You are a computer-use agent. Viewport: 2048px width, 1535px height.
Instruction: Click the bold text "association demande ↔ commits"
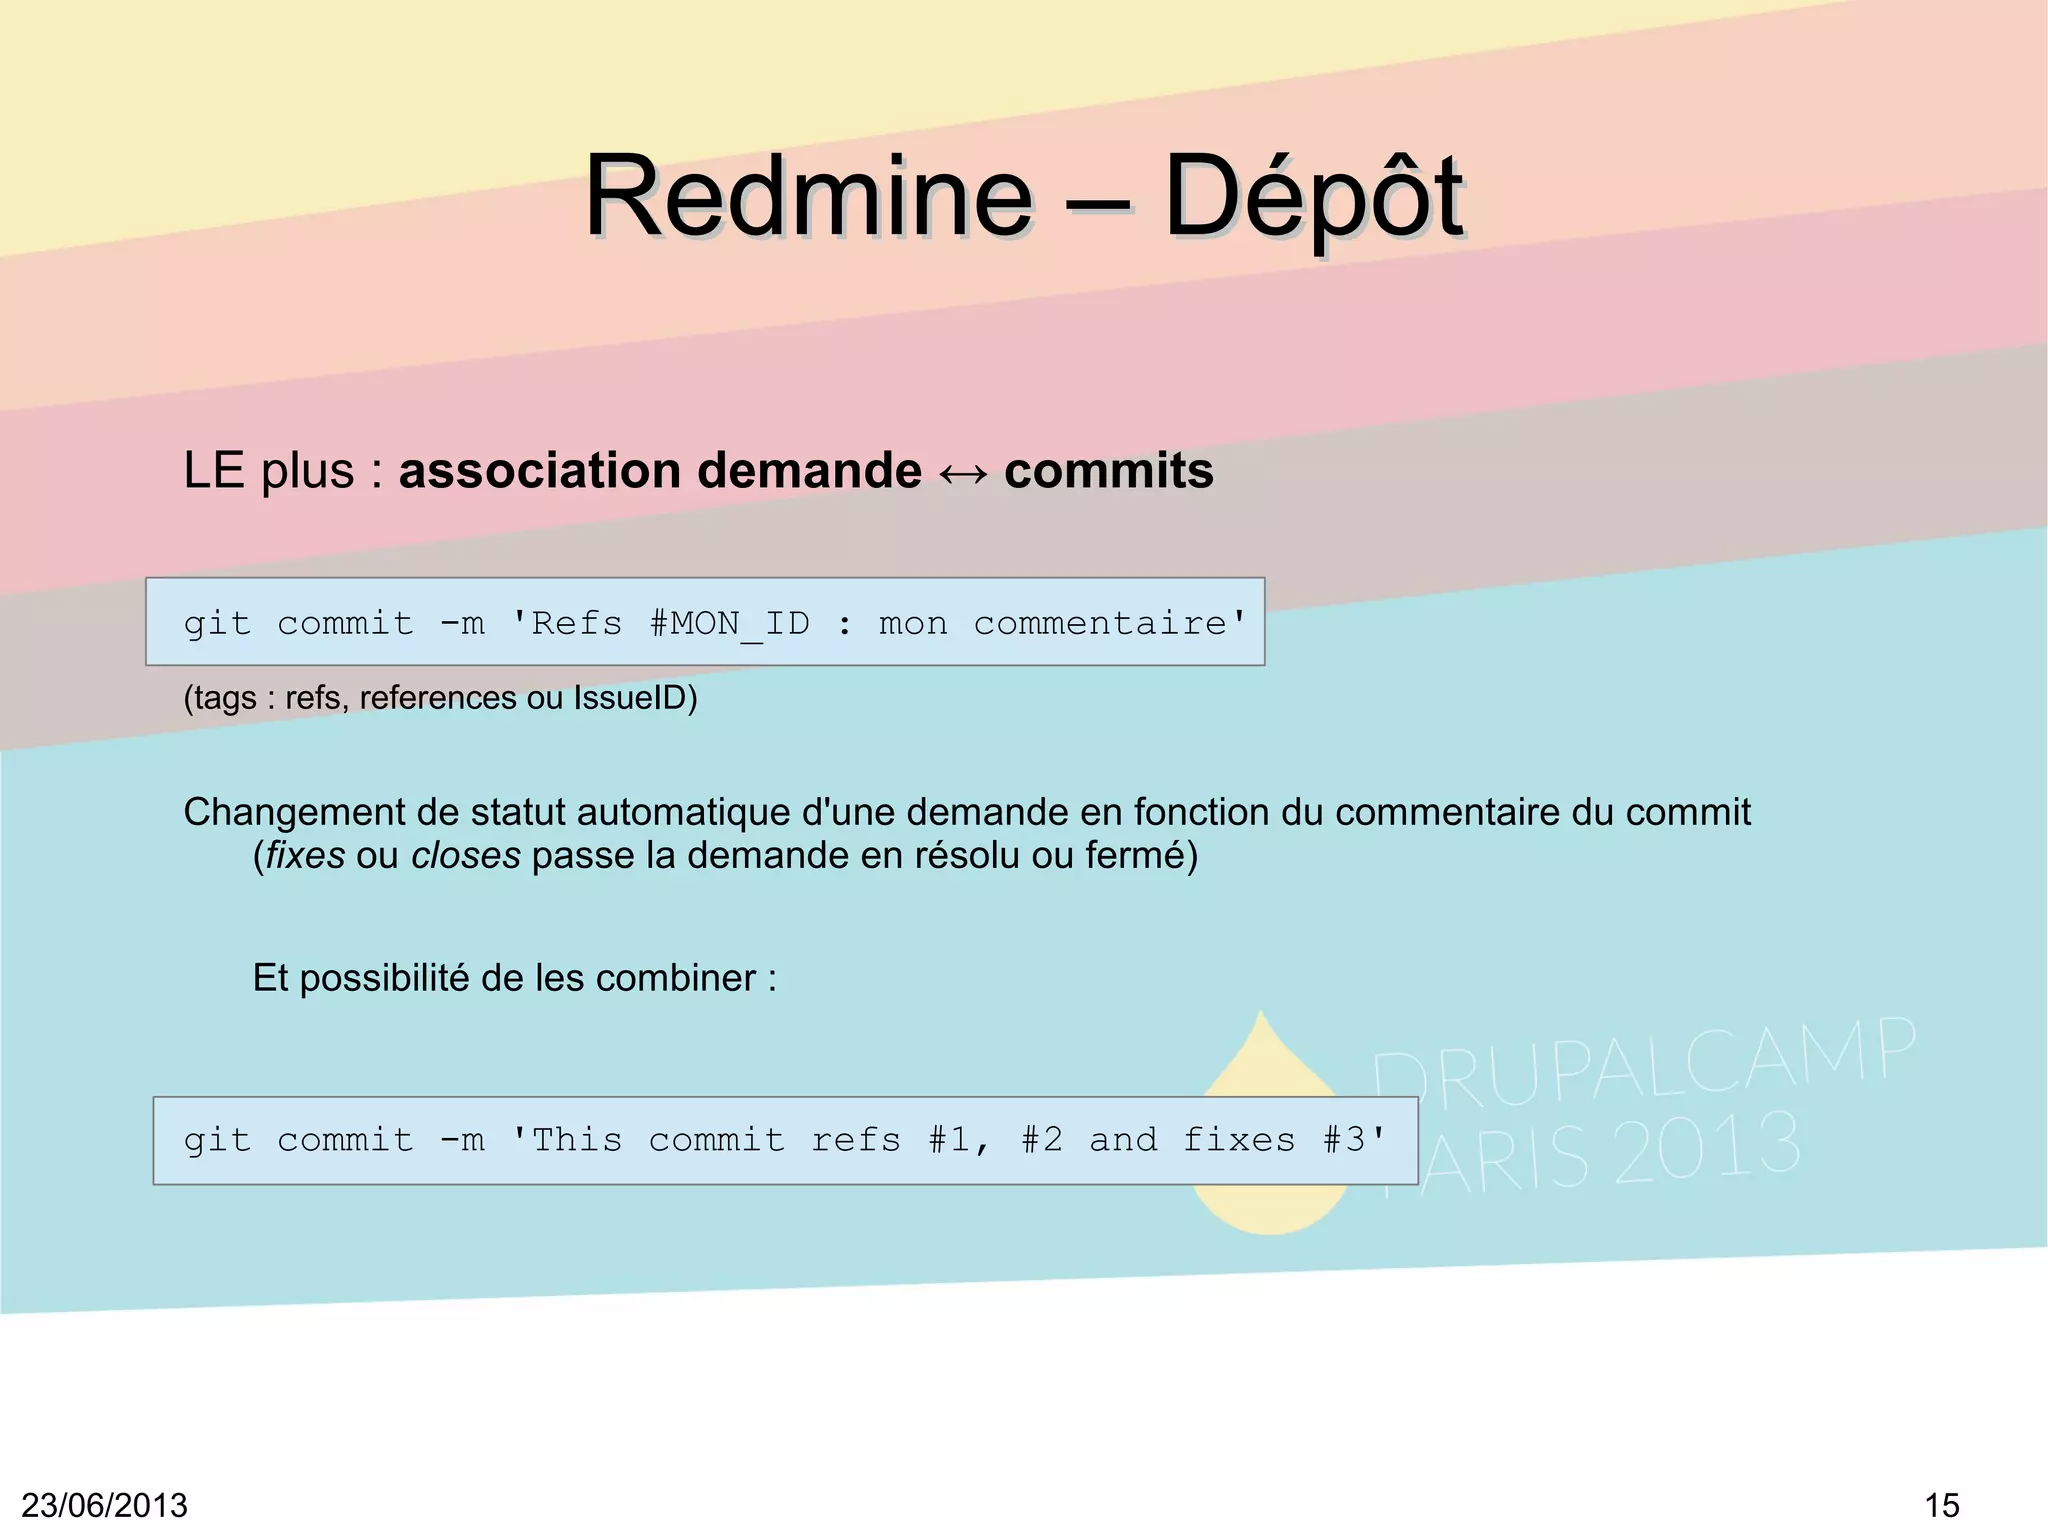point(806,471)
